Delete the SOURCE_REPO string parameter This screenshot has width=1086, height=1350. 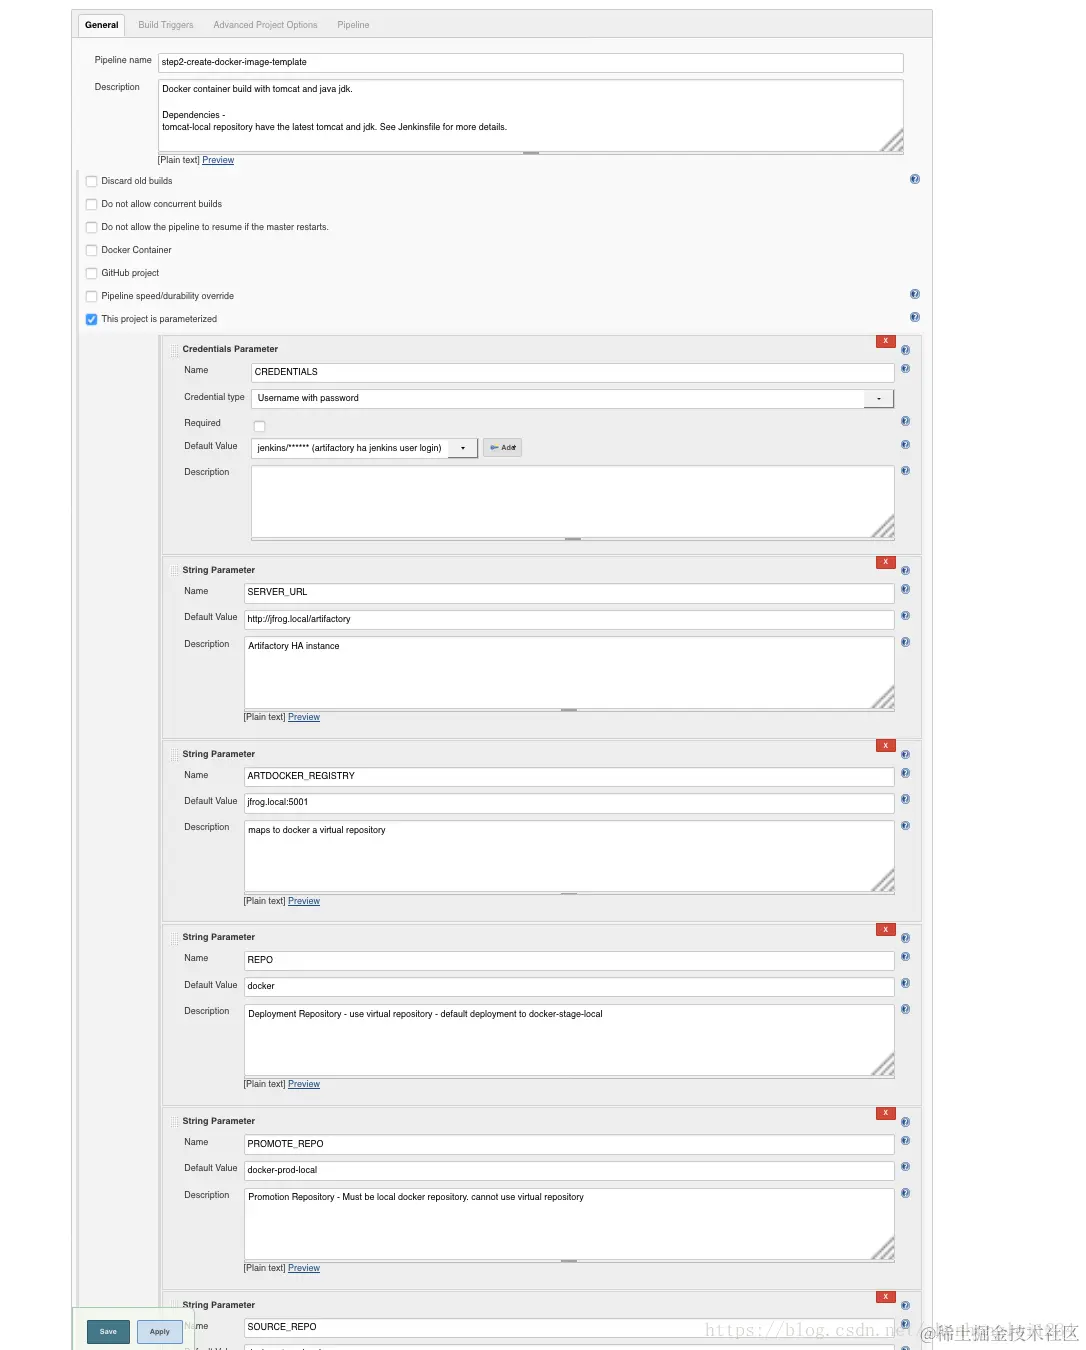(x=885, y=1297)
